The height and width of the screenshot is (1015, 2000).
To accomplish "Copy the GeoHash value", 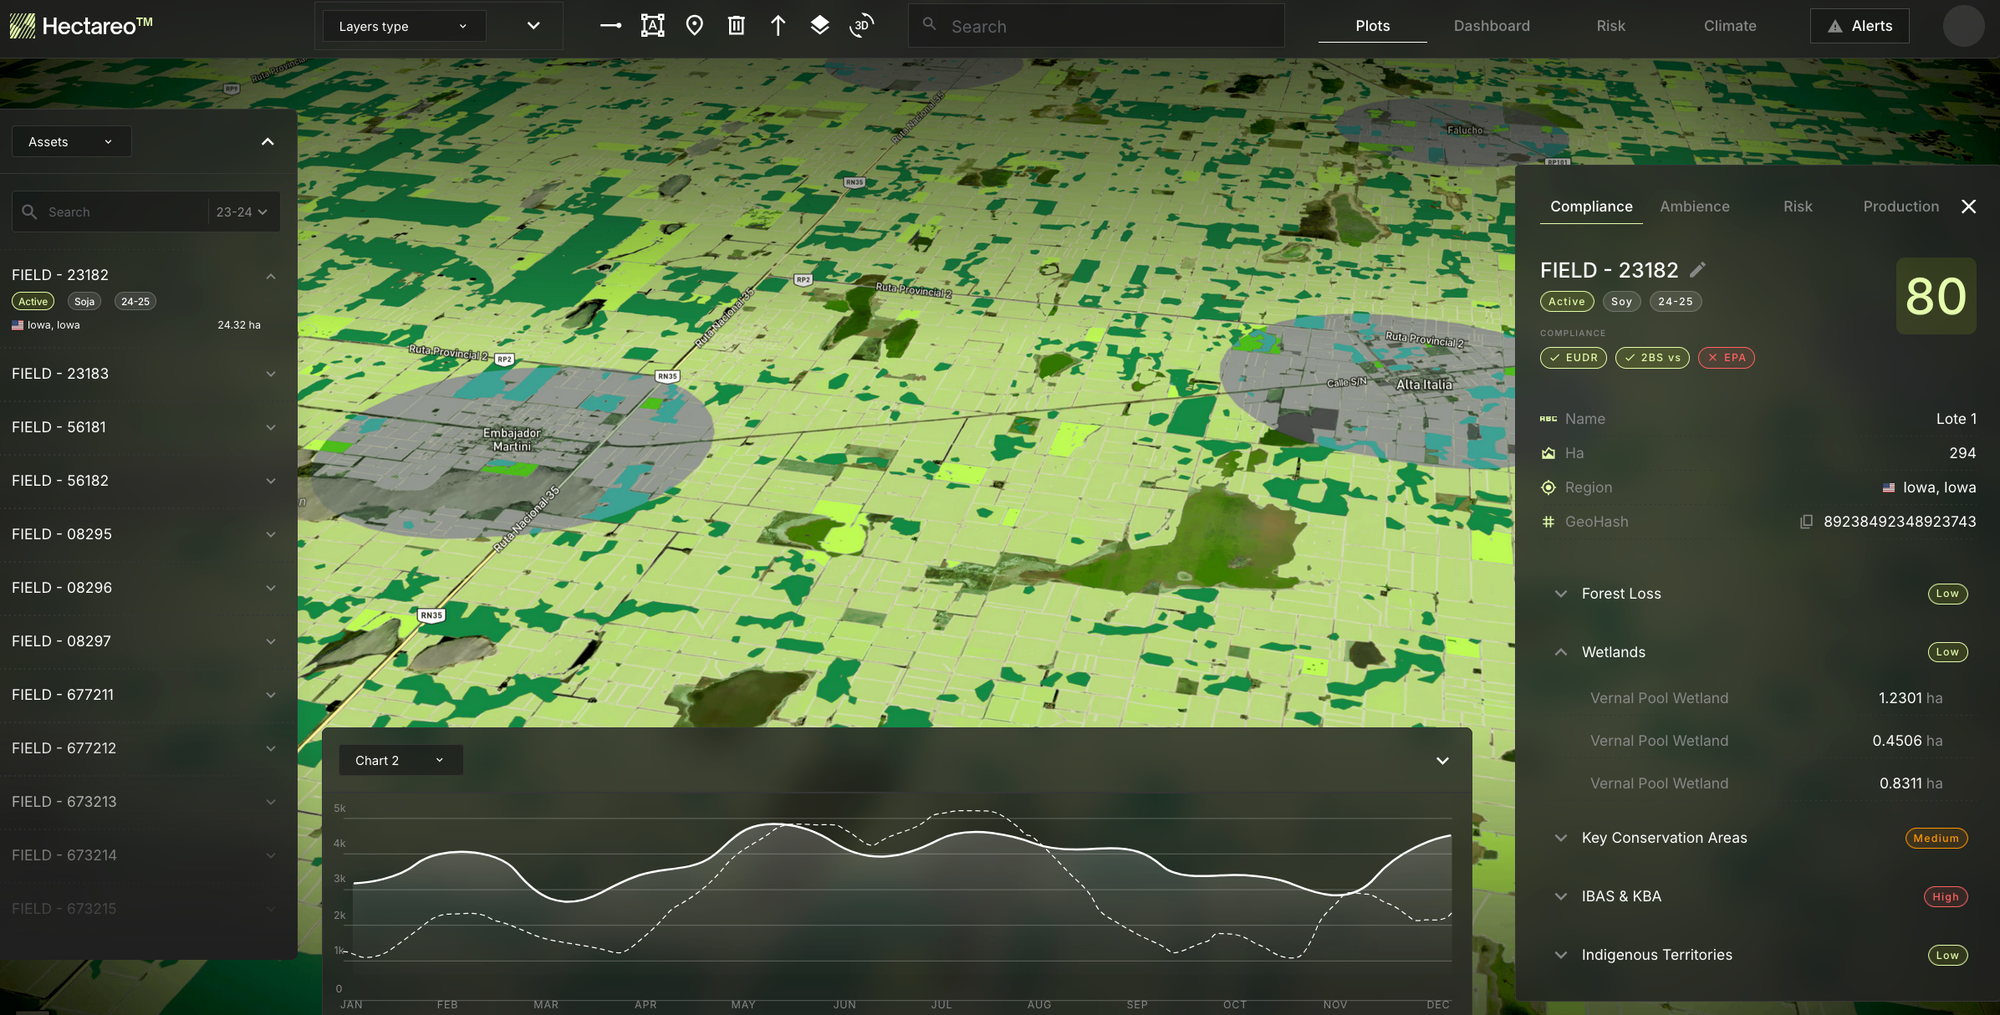I will coord(1806,522).
